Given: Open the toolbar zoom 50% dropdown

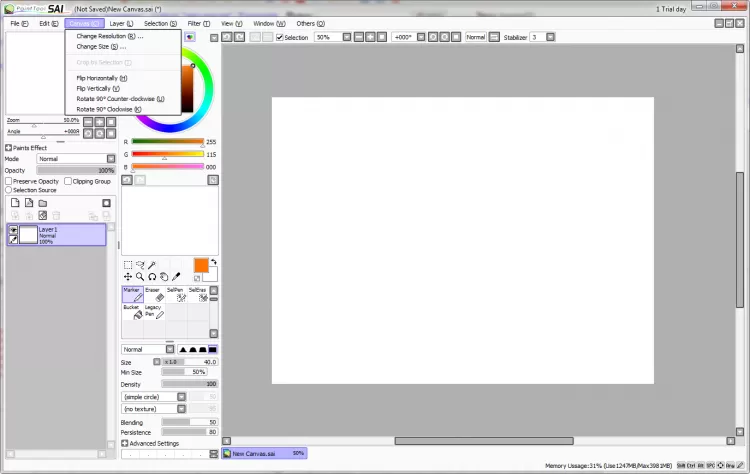Looking at the screenshot, I should [347, 37].
